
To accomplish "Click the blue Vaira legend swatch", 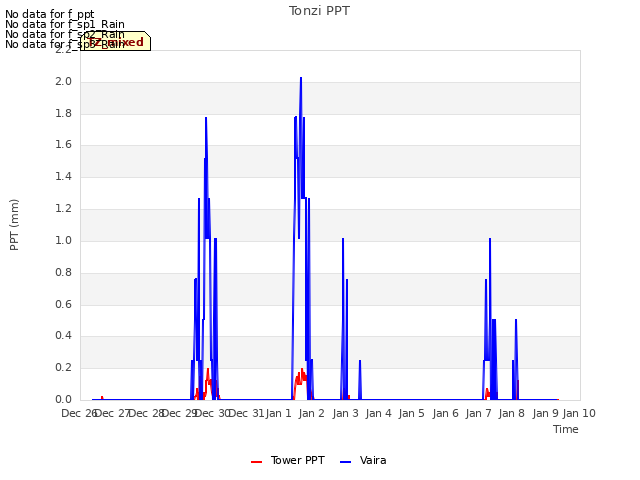I will 345,462.
